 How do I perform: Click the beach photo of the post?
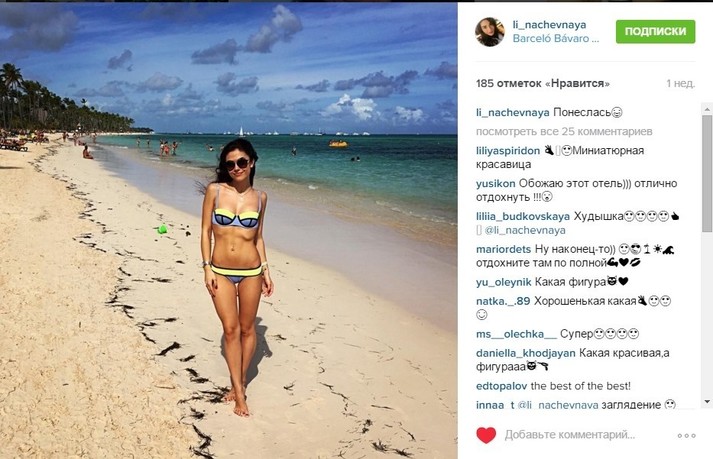228,231
